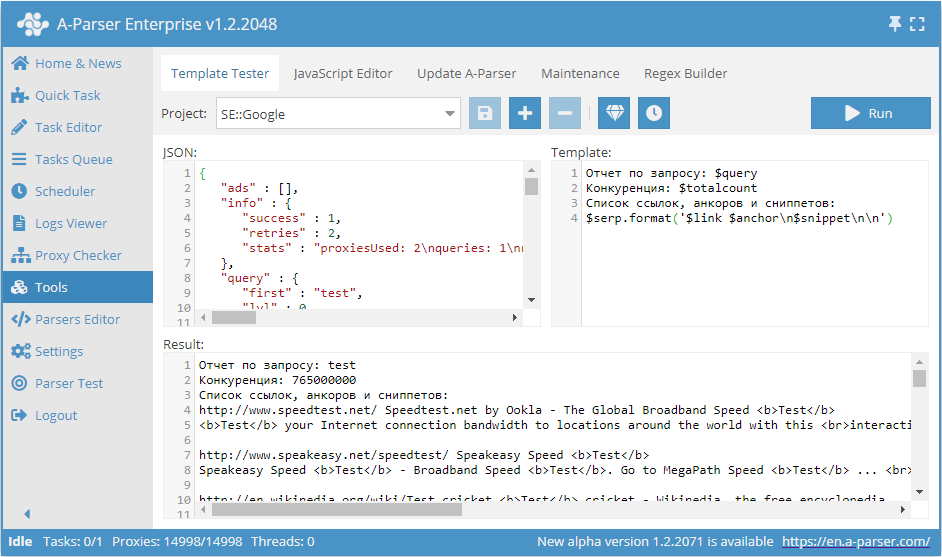
Task: Go to Scheduler in sidebar
Action: [x=65, y=191]
